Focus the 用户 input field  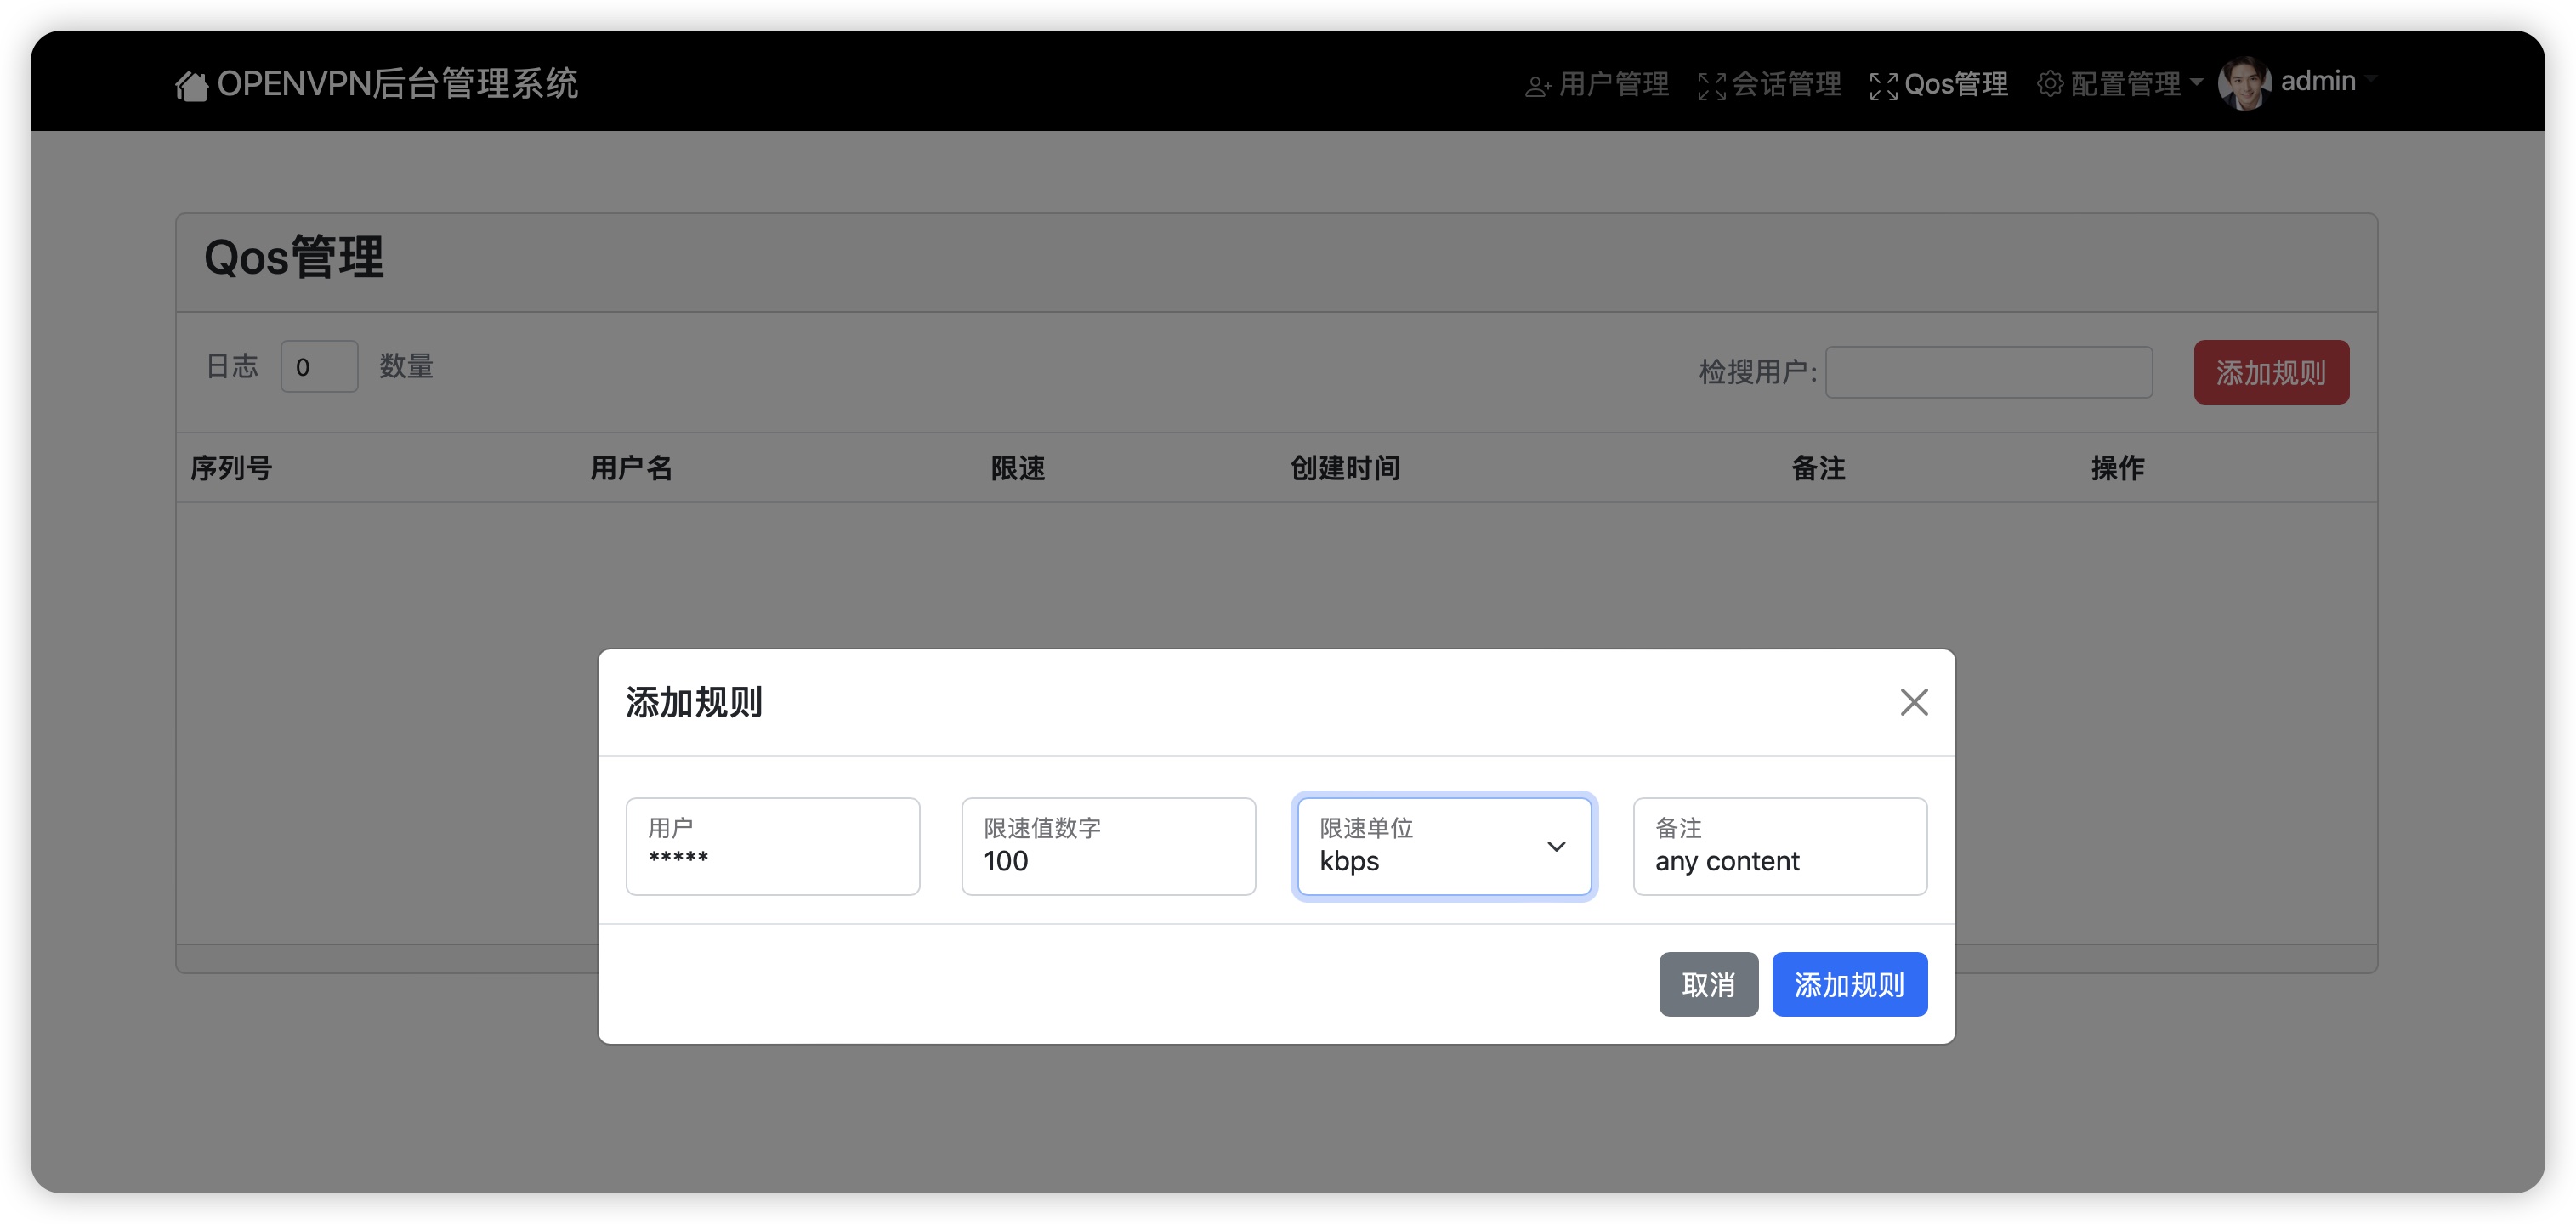coord(772,846)
